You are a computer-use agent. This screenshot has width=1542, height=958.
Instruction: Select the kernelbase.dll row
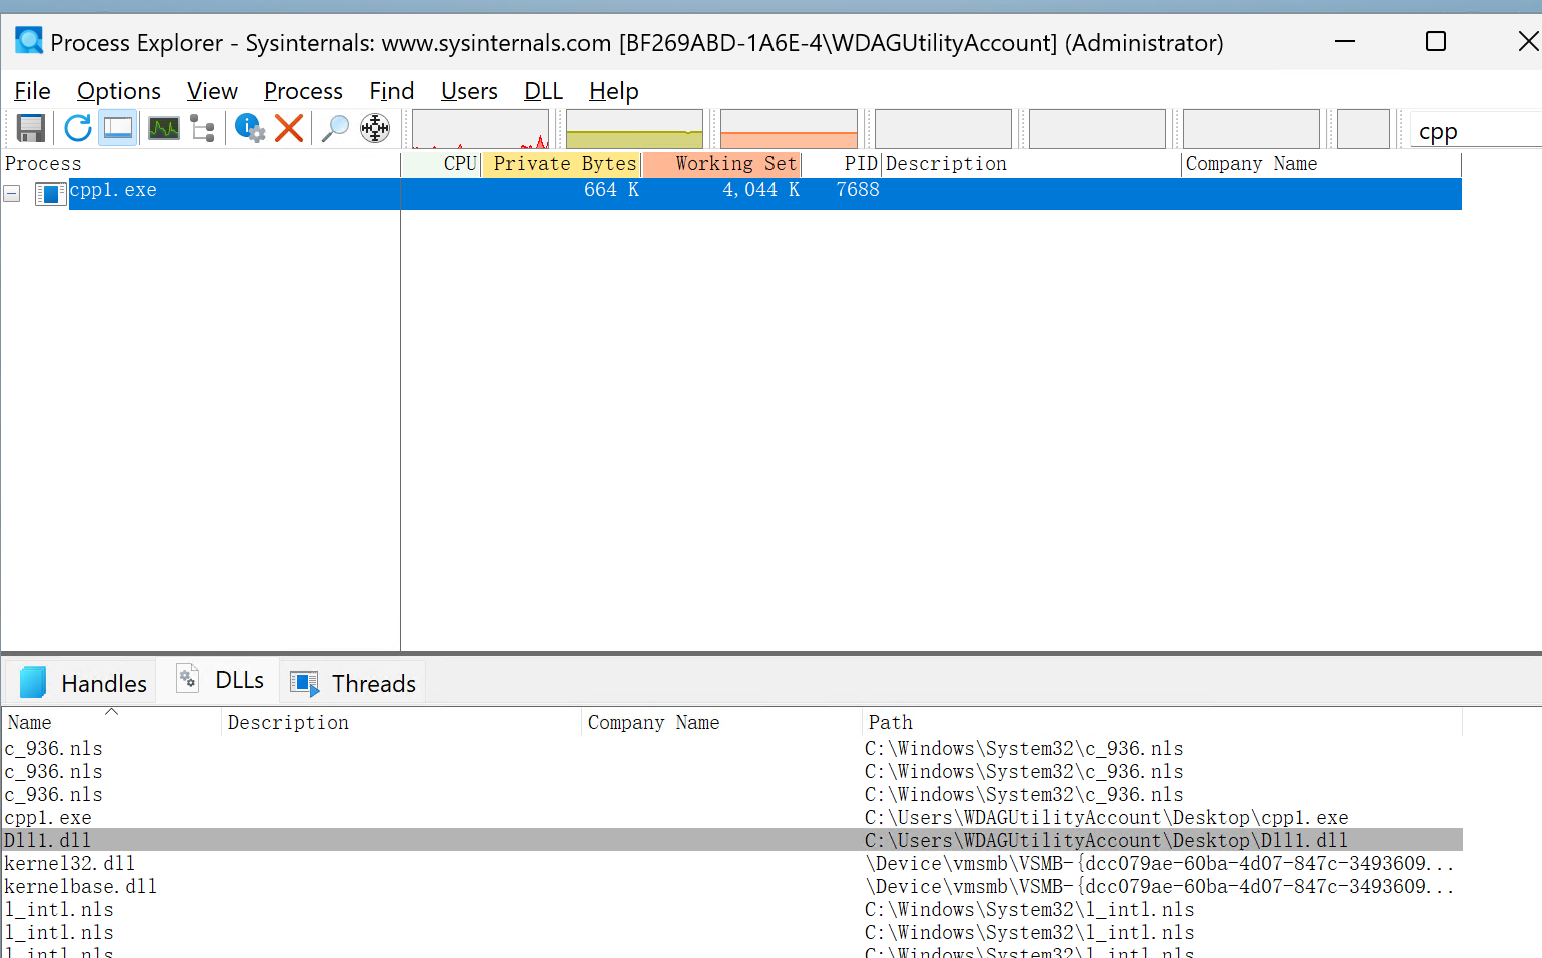[x=732, y=886]
